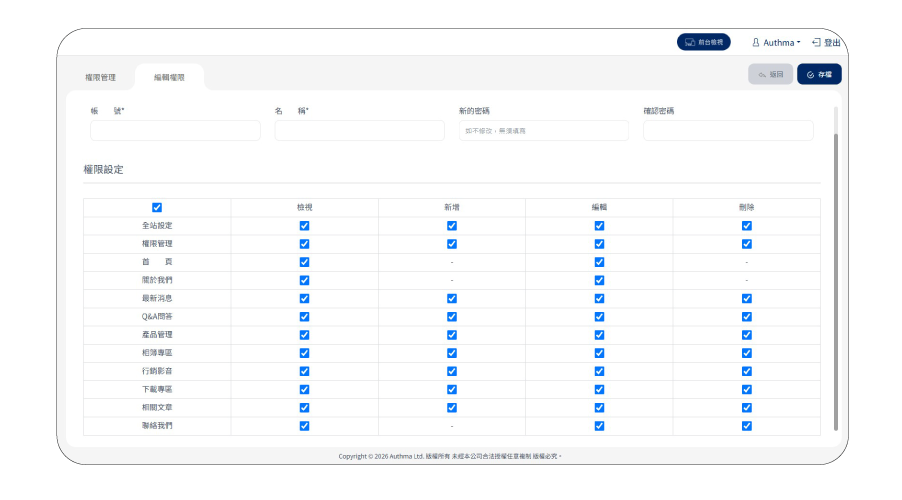This screenshot has height=500, width=902.
Task: Toggle 新增 checkbox for 下載專區
Action: coord(452,390)
